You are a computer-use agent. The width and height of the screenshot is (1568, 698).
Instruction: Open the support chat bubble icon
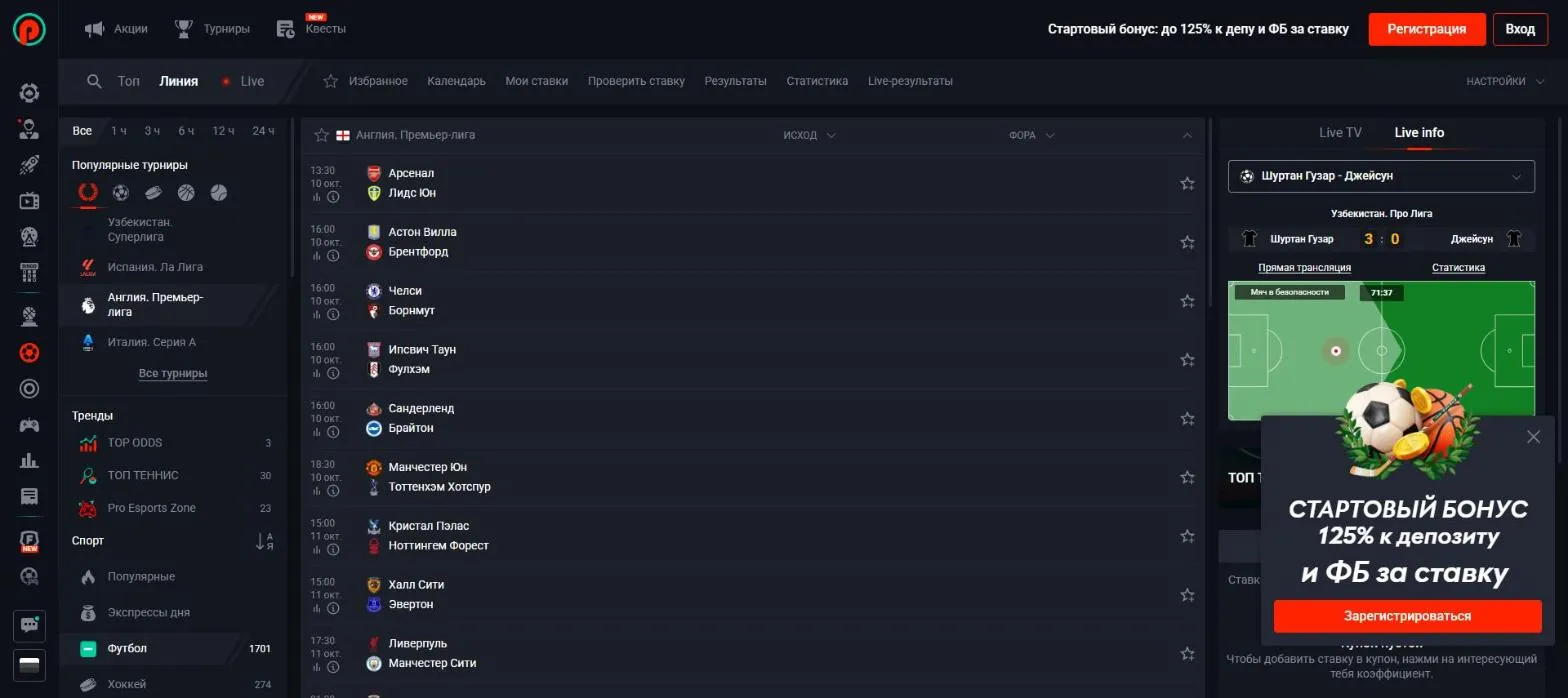[29, 625]
